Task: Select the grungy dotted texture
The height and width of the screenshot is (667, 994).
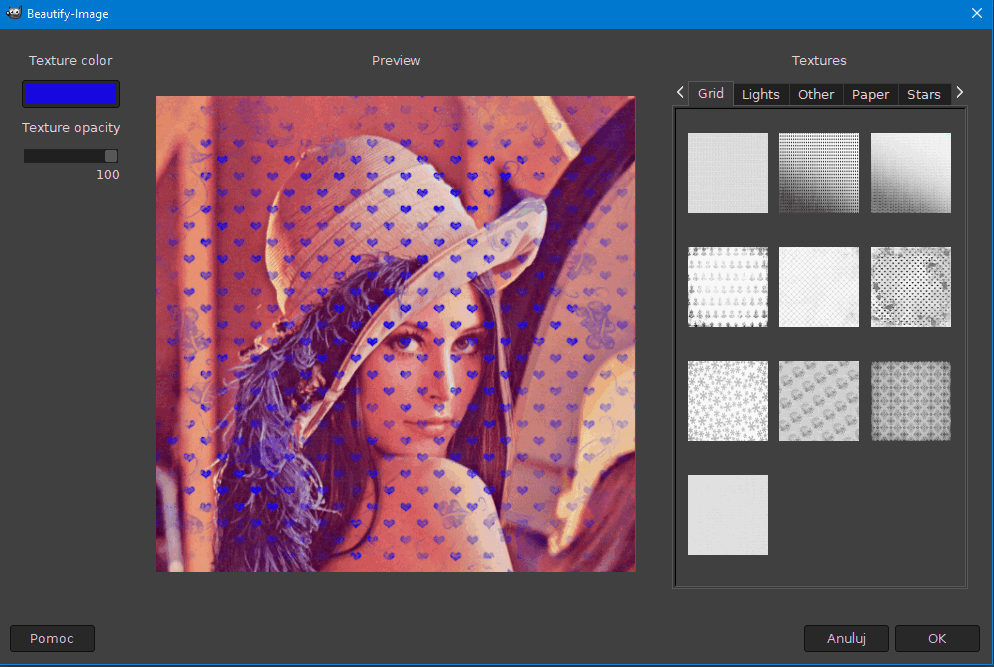Action: pyautogui.click(x=911, y=287)
